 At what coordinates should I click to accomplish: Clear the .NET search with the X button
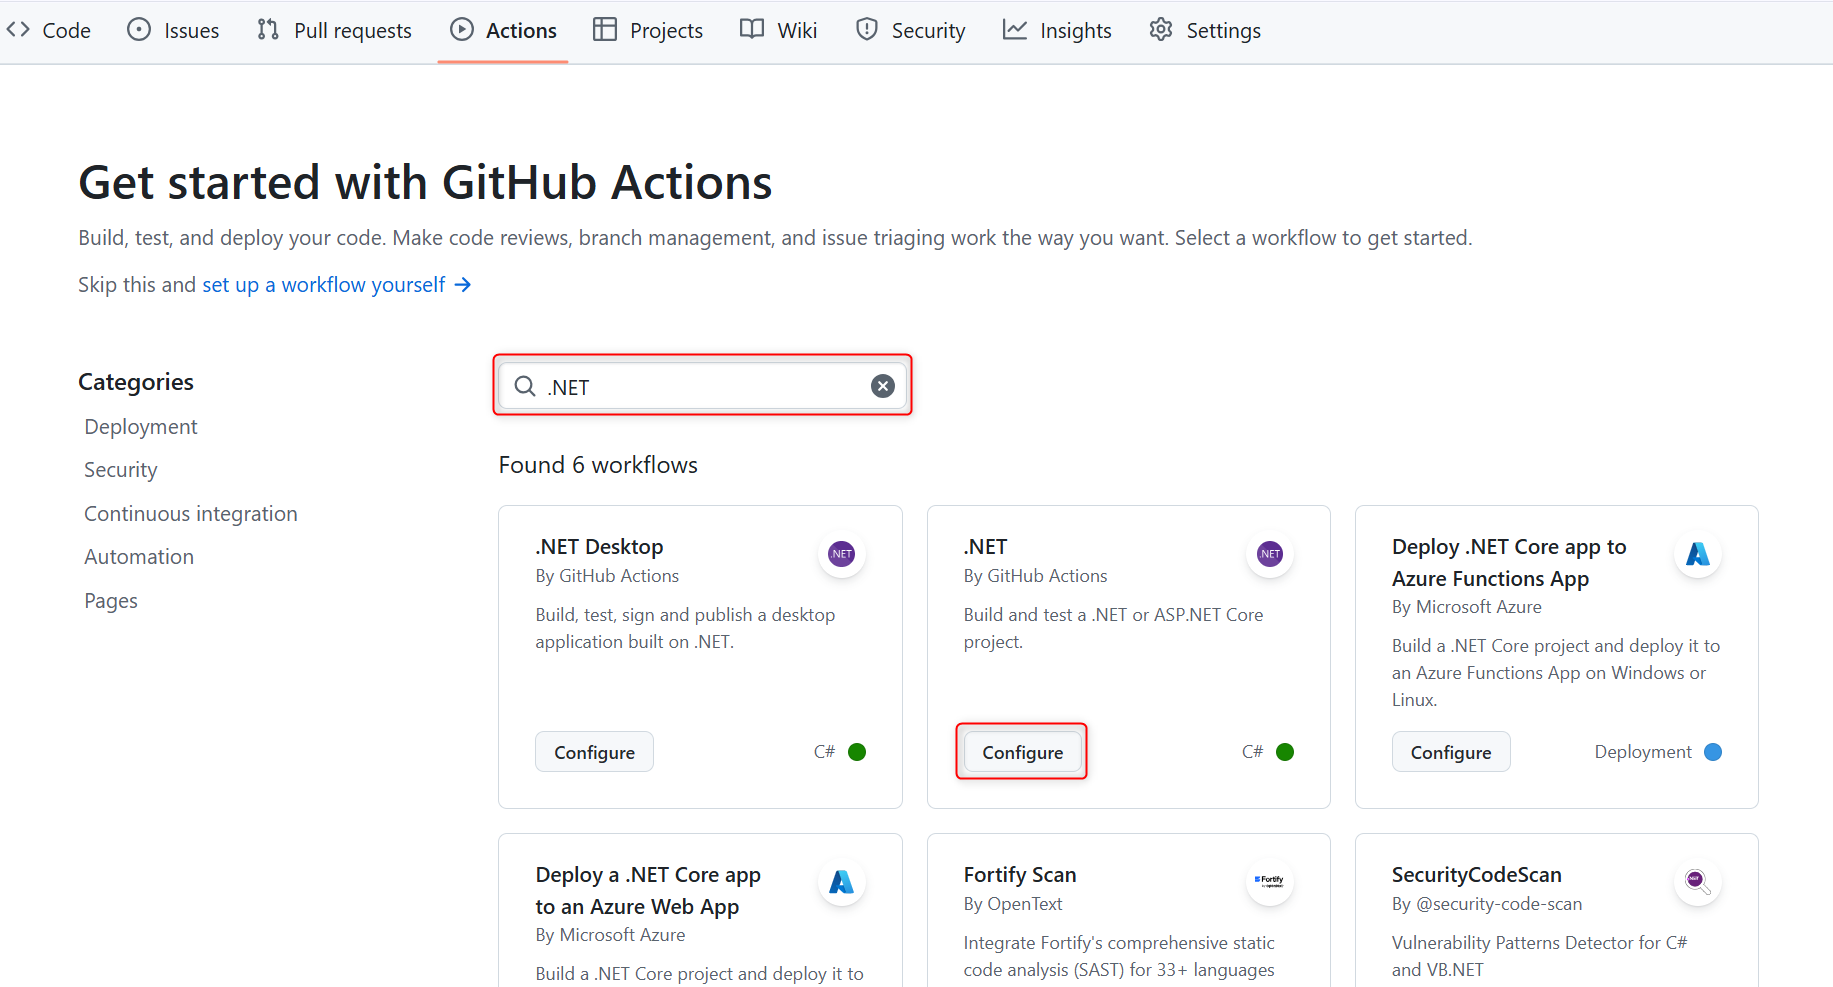[882, 385]
